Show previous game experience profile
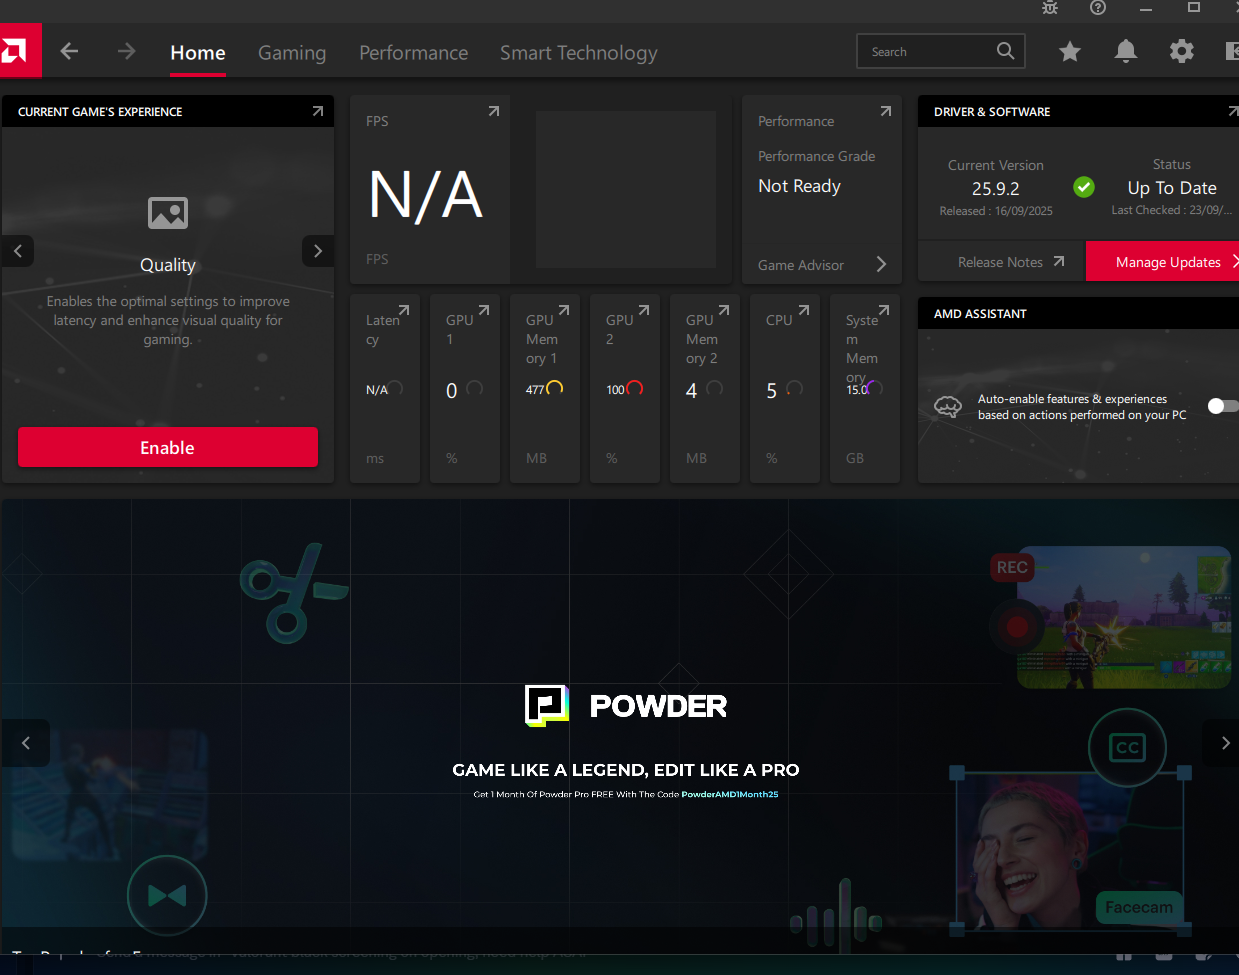Viewport: 1239px width, 975px height. pyautogui.click(x=18, y=251)
